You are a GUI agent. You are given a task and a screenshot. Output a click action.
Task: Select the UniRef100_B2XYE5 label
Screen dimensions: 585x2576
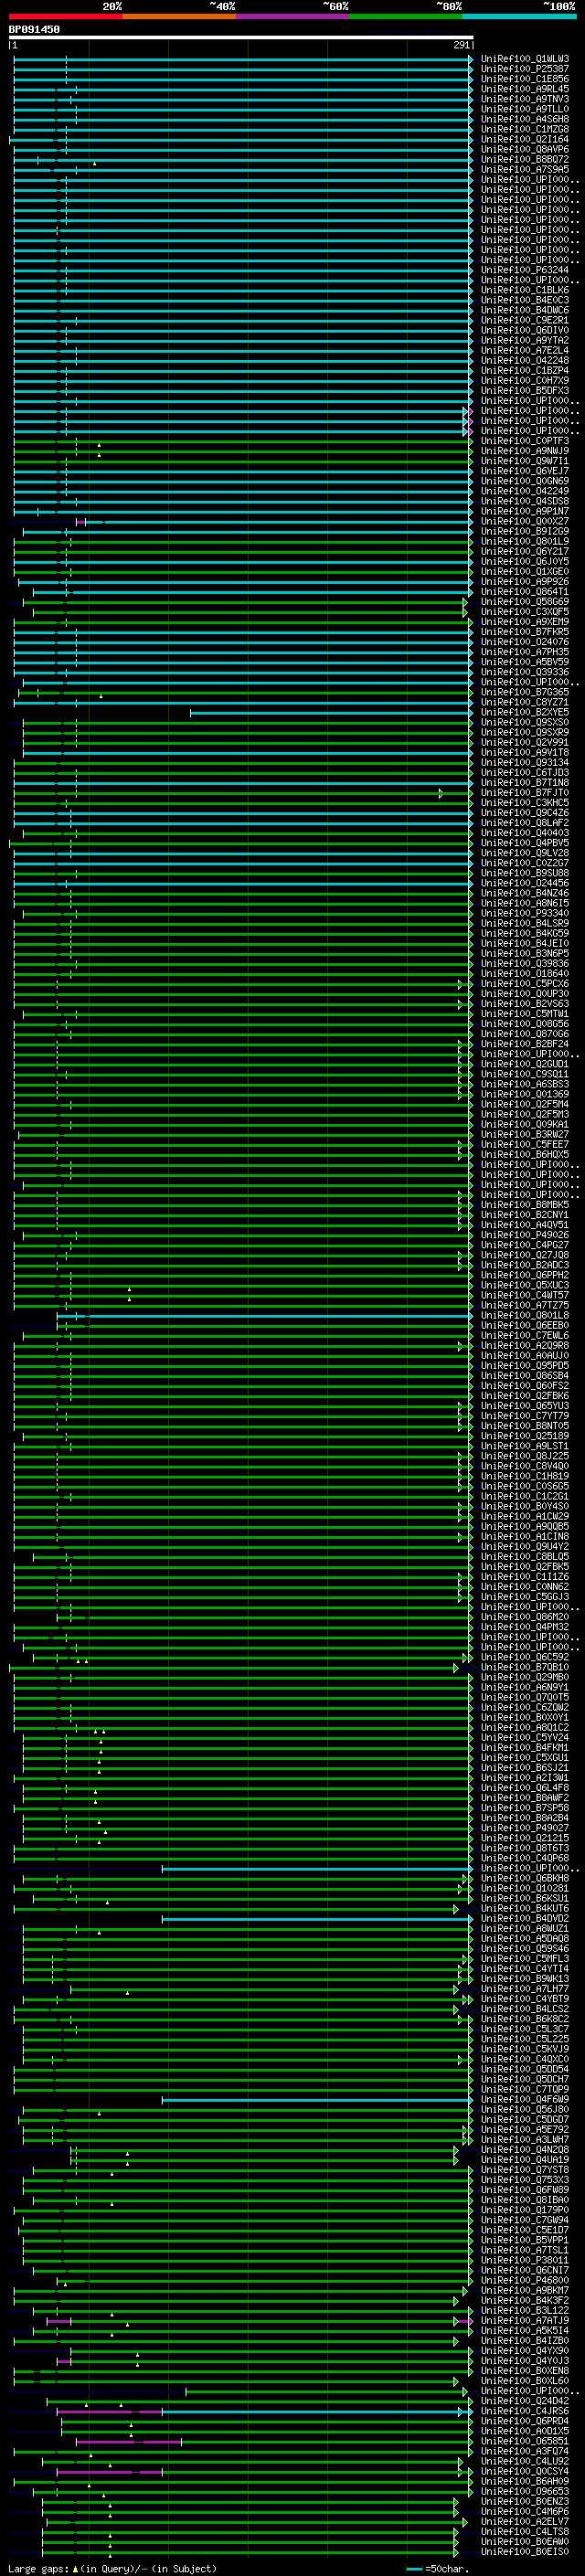(525, 712)
